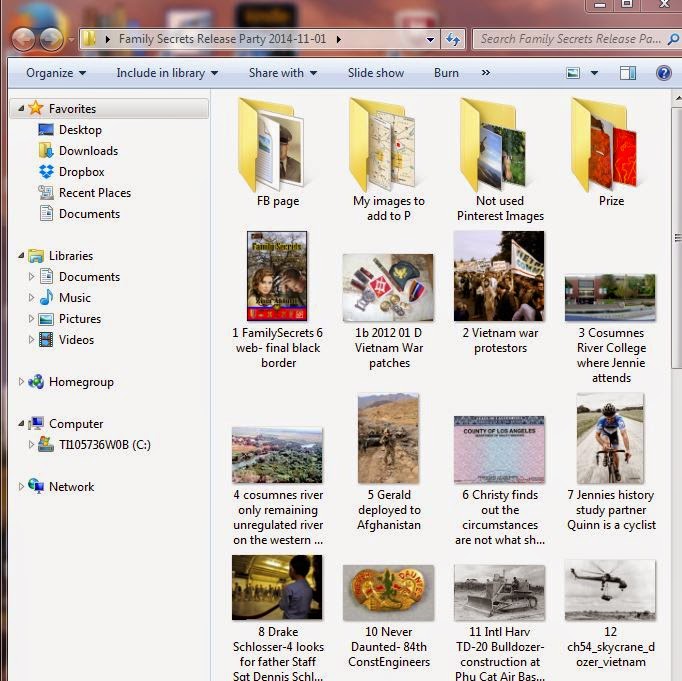Collapse the Libraries tree node
The width and height of the screenshot is (682, 681).
pos(21,255)
